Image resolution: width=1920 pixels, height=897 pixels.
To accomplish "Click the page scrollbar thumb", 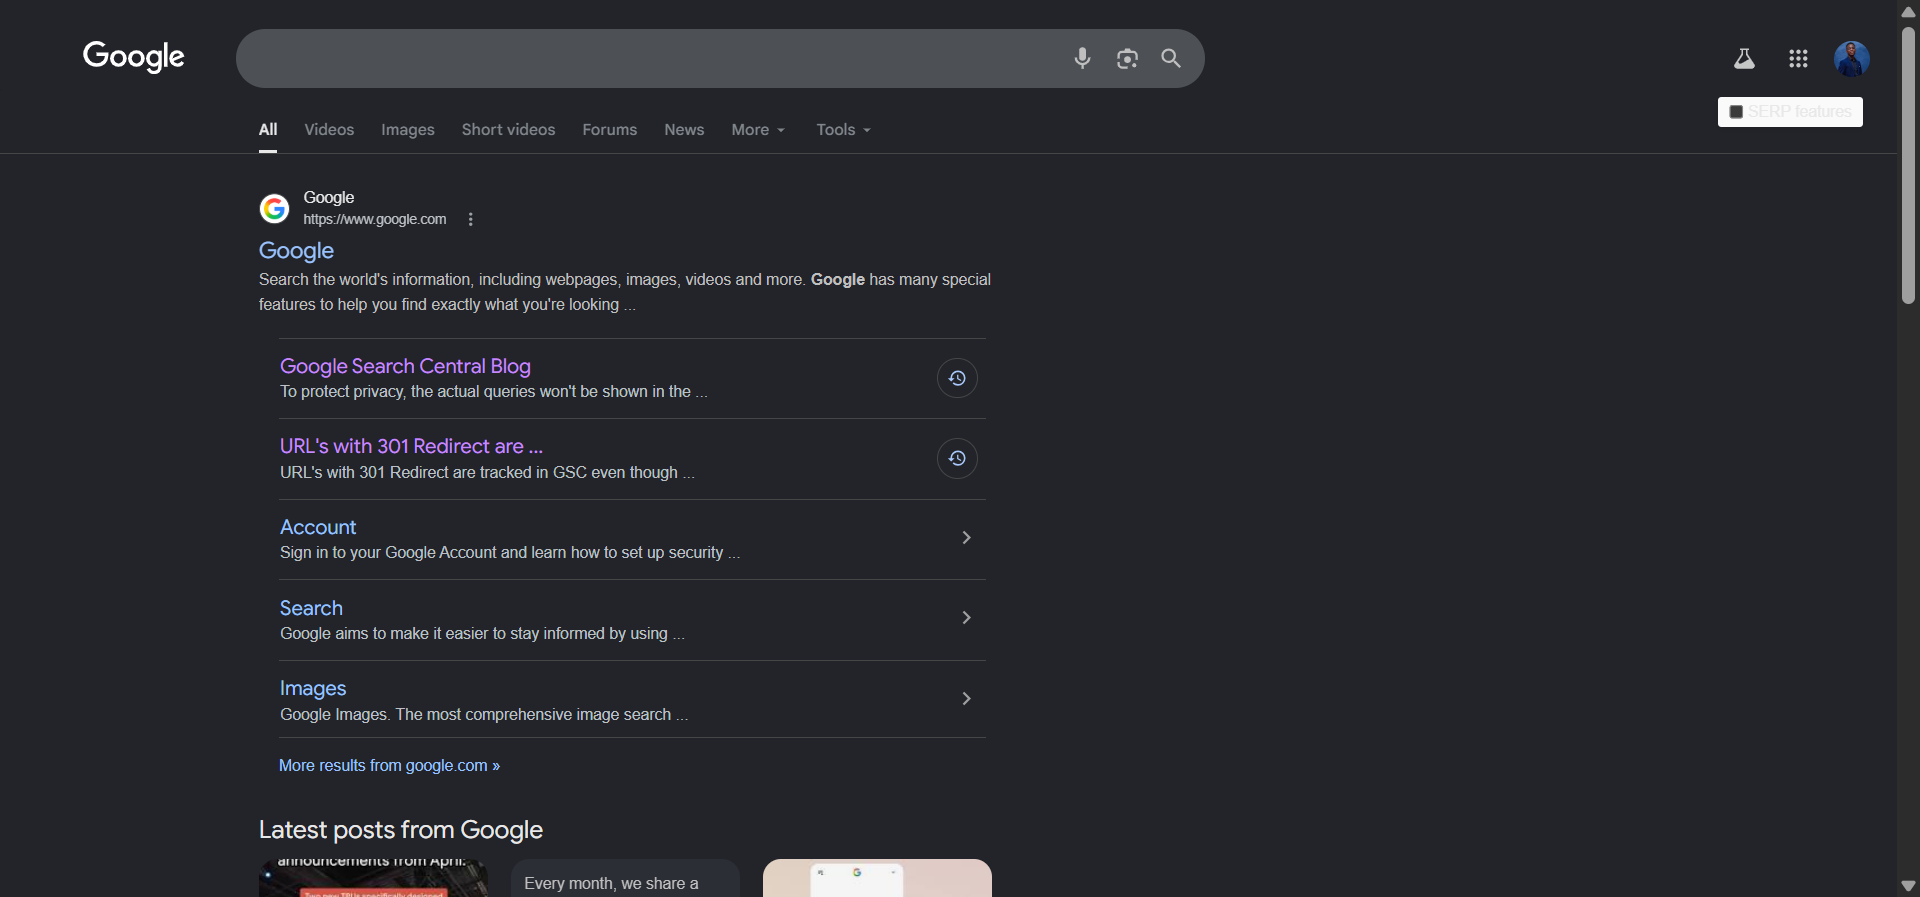I will [x=1908, y=165].
